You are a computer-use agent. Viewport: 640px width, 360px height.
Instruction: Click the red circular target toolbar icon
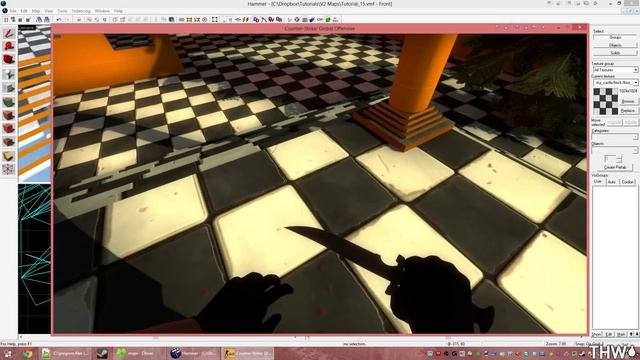[x=204, y=19]
